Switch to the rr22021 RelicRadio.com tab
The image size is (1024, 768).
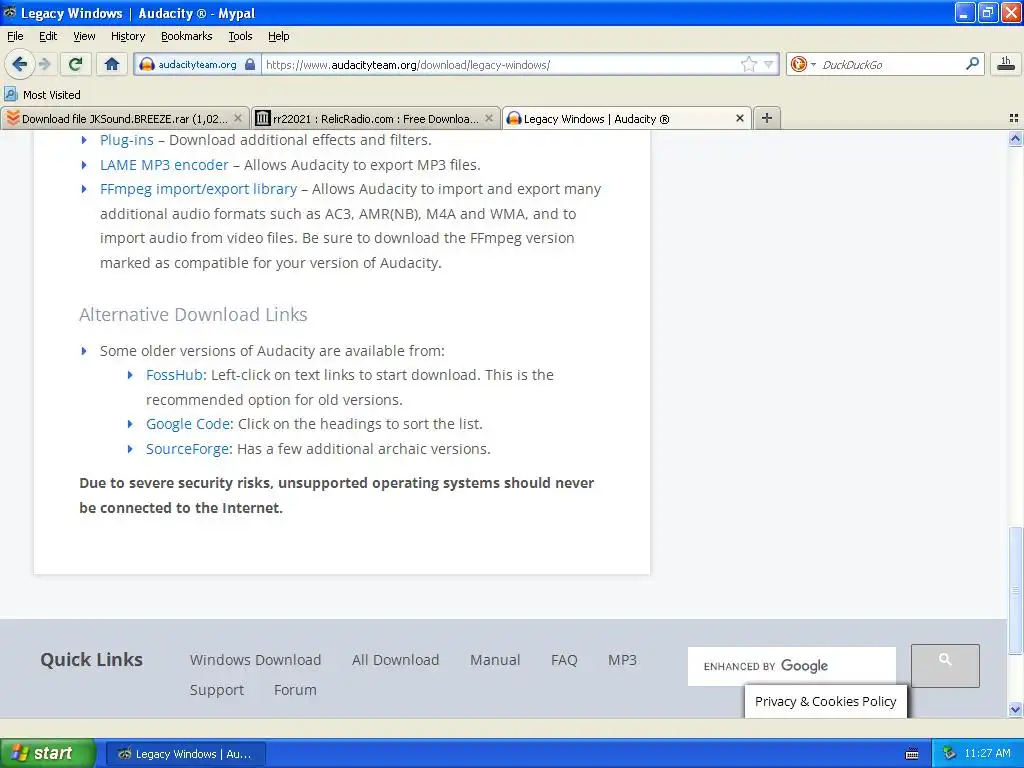[x=376, y=118]
